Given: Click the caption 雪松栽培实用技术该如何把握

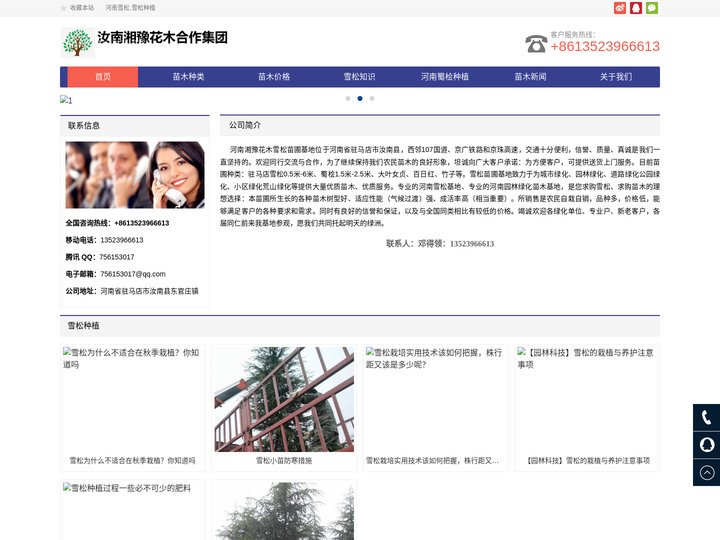Looking at the screenshot, I should pyautogui.click(x=432, y=461).
